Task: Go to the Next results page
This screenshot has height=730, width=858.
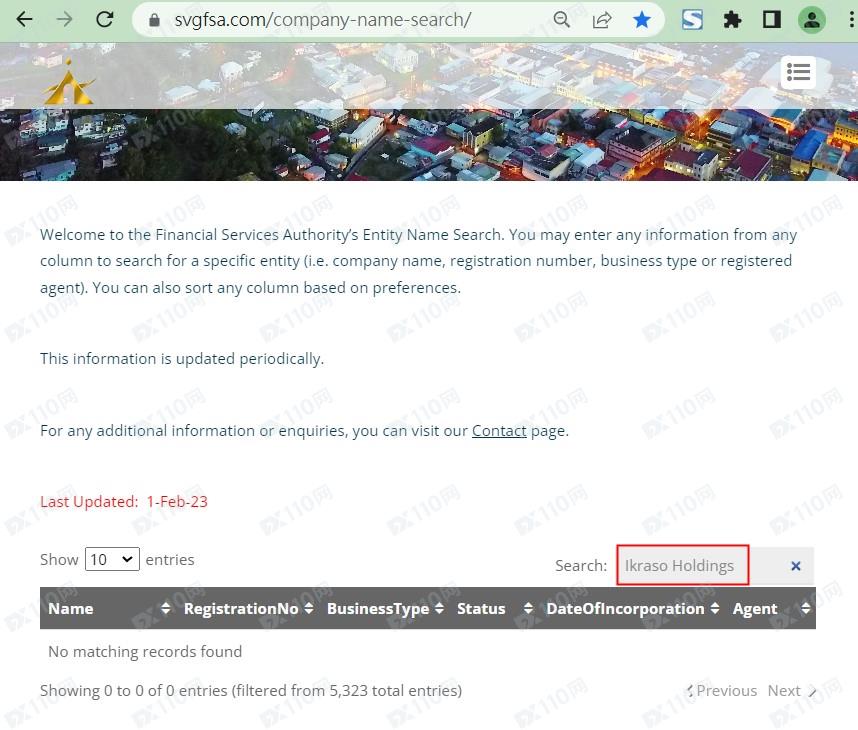Action: click(791, 691)
